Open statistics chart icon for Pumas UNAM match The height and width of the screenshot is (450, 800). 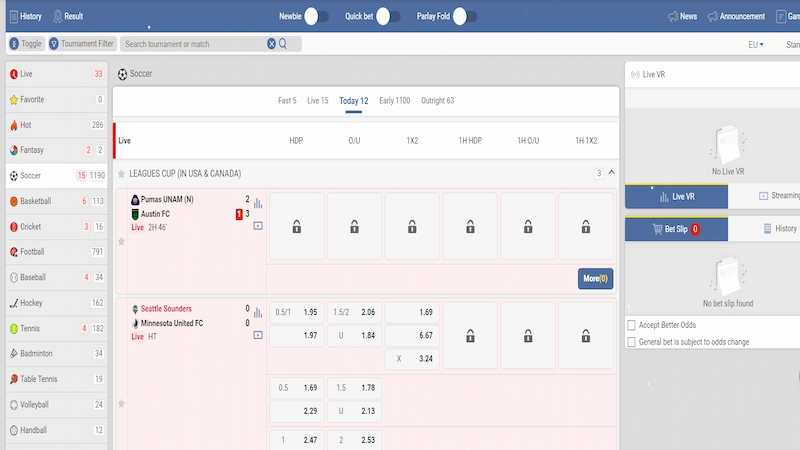(x=258, y=204)
